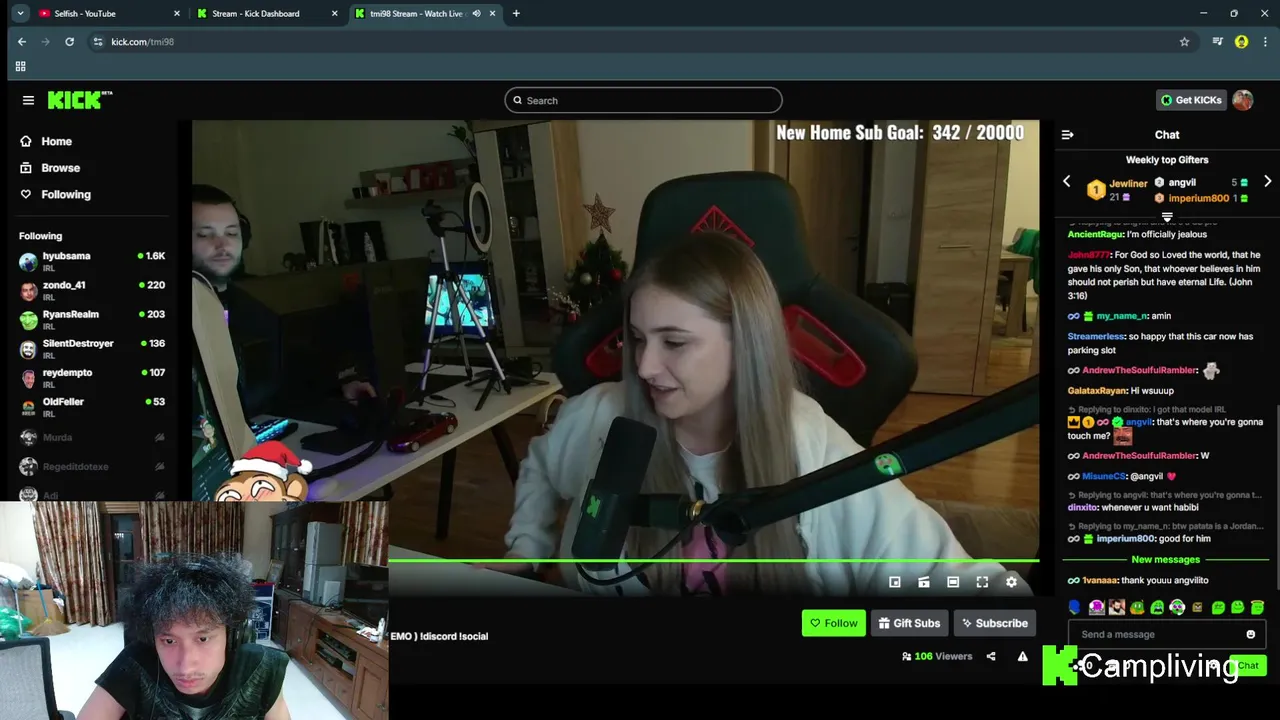Image resolution: width=1280 pixels, height=720 pixels.
Task: Open the mini player icon on video
Action: click(x=895, y=582)
